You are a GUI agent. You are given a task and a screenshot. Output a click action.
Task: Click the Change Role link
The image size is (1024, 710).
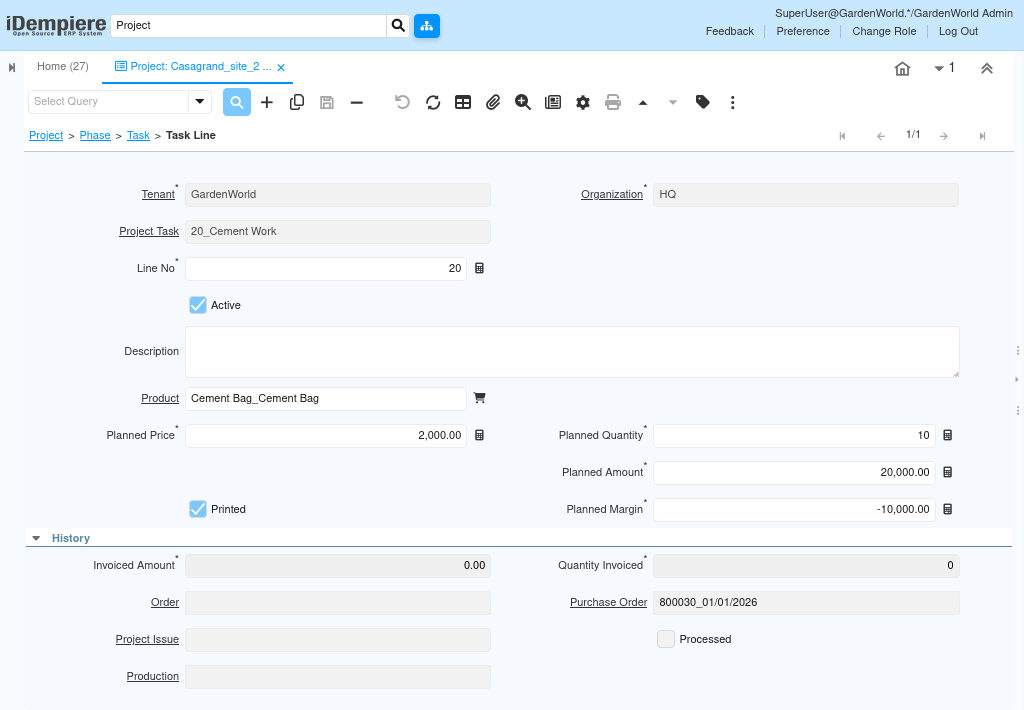[x=884, y=31]
